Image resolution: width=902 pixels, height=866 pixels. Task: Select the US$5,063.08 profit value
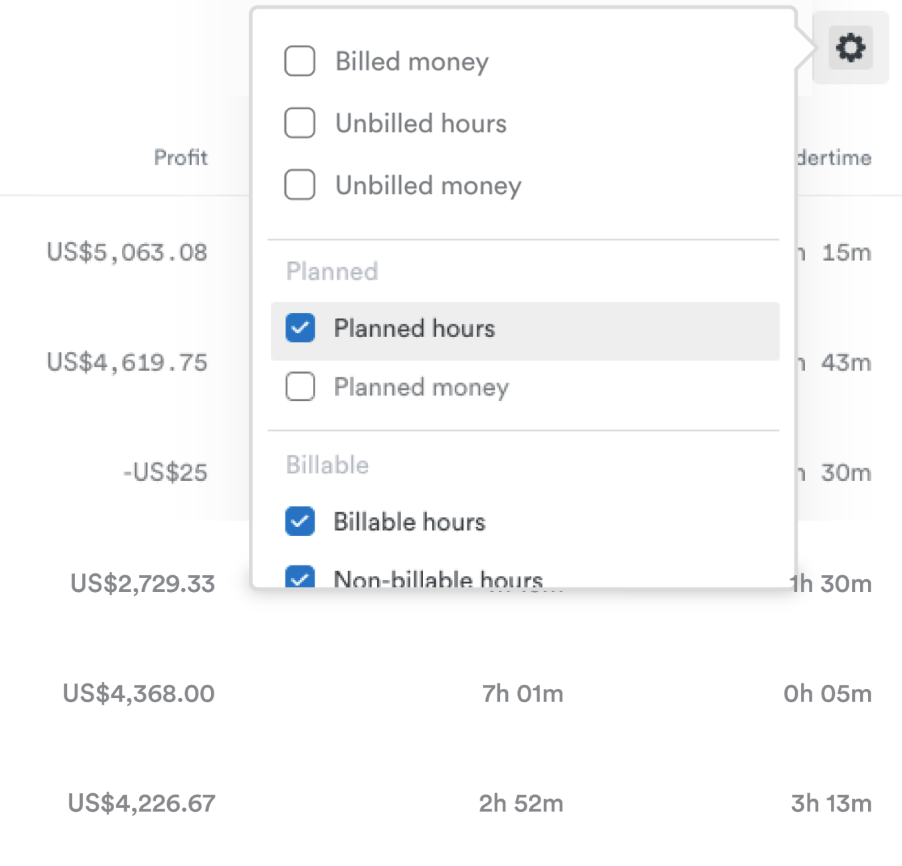pyautogui.click(x=127, y=252)
